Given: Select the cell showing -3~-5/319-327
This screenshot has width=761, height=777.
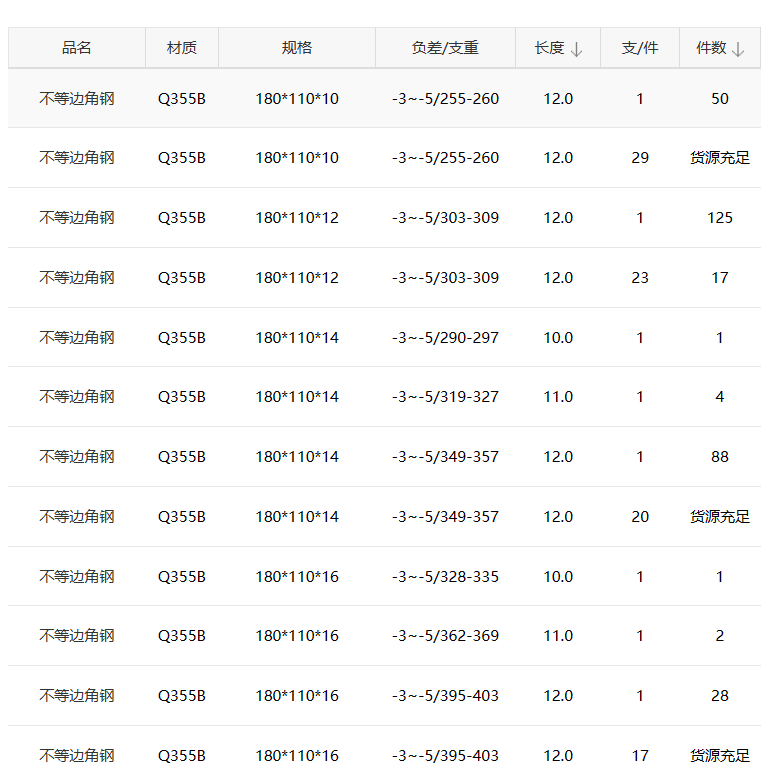Looking at the screenshot, I should (445, 397).
